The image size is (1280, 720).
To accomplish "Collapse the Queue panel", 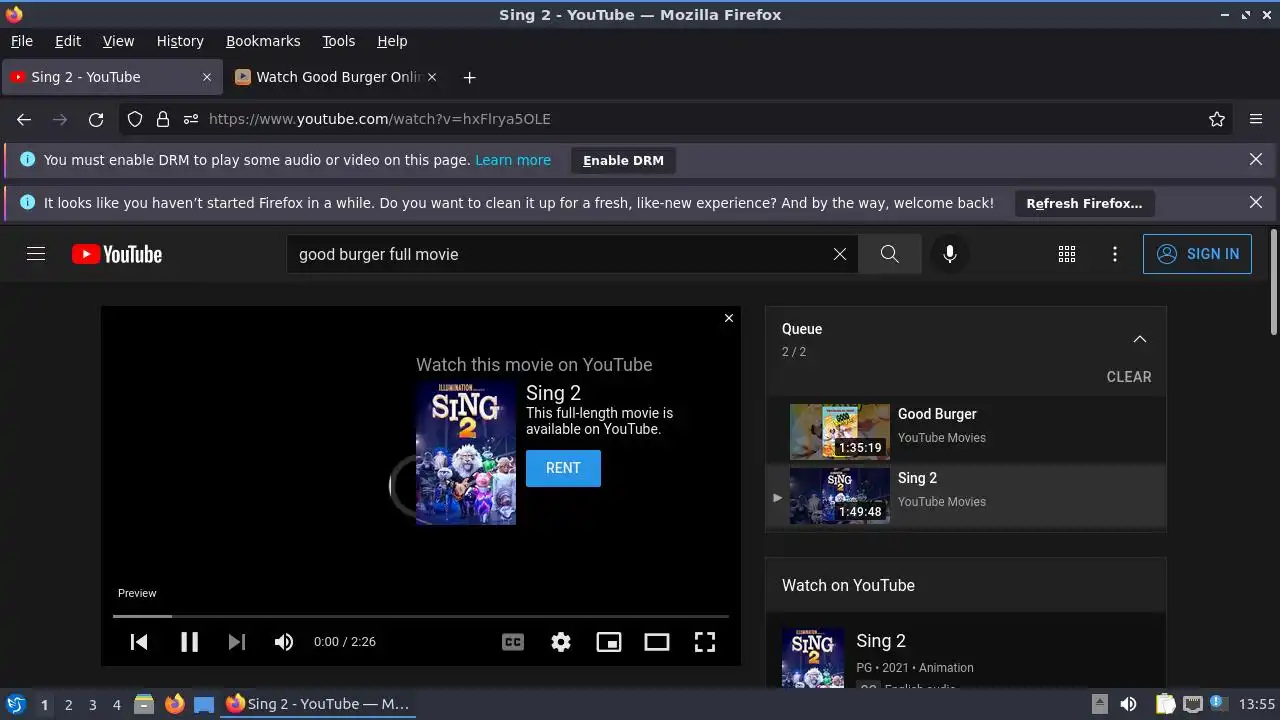I will [x=1139, y=339].
